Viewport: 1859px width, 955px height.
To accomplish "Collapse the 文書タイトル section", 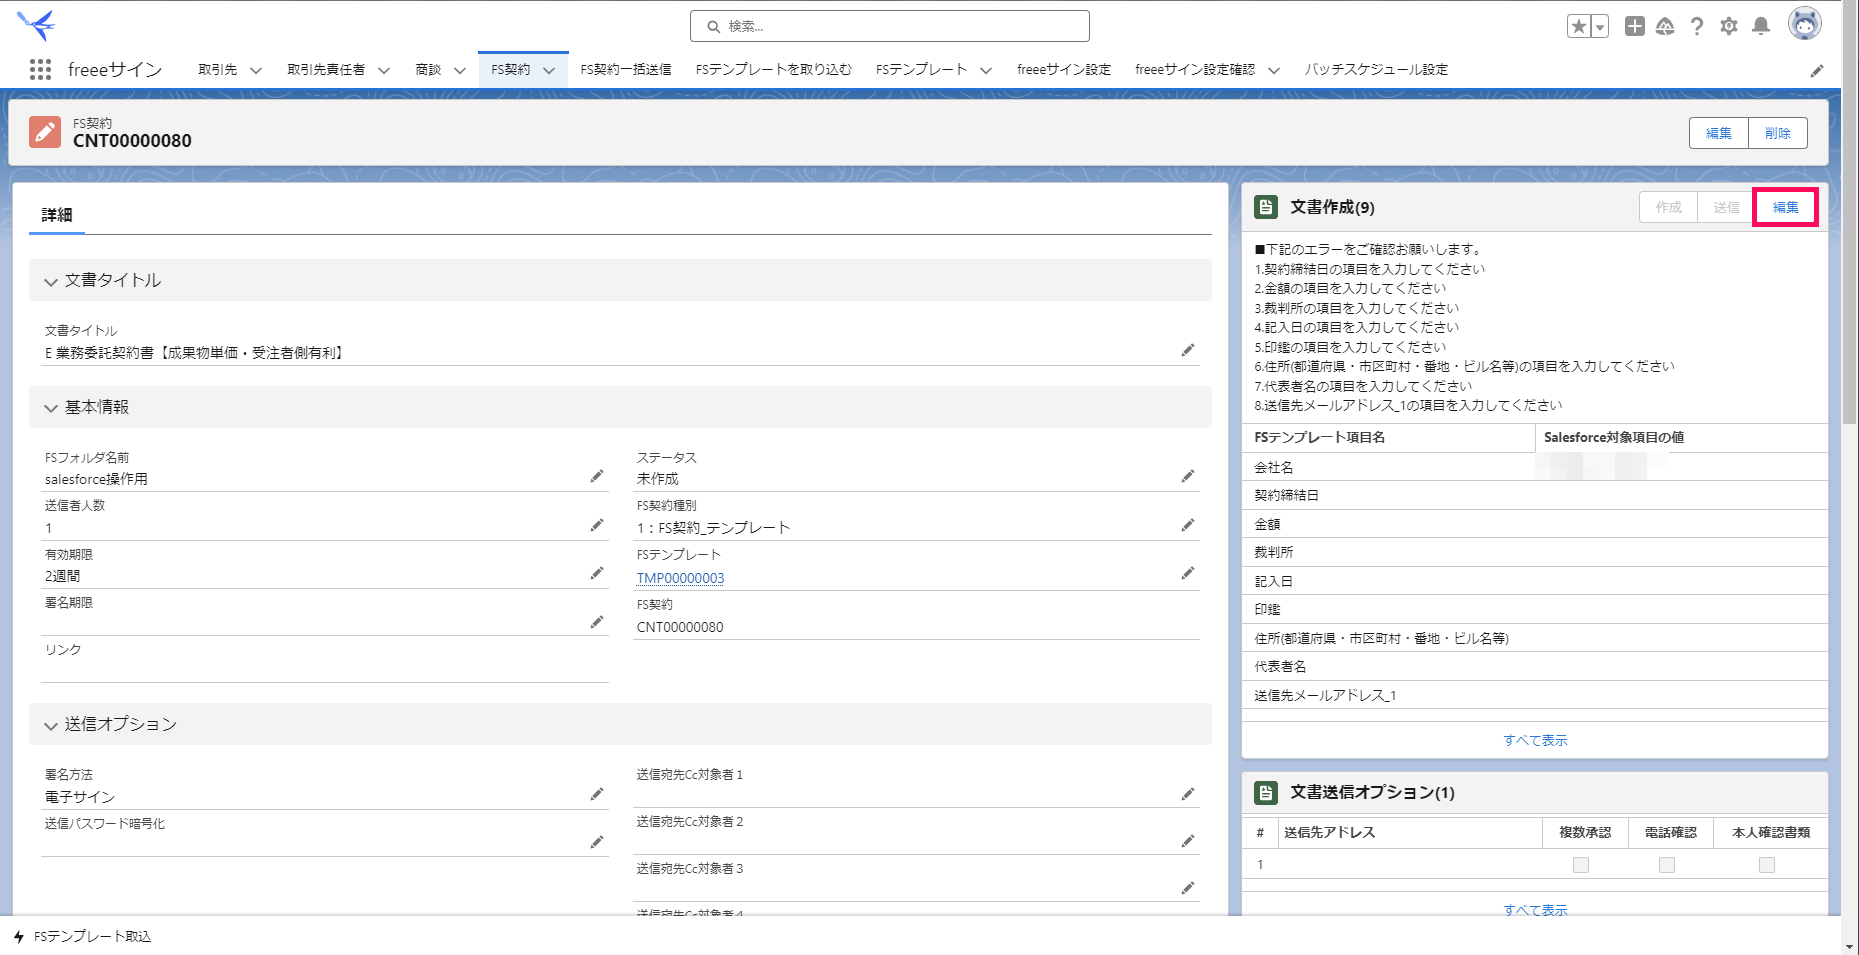I will click(x=51, y=282).
